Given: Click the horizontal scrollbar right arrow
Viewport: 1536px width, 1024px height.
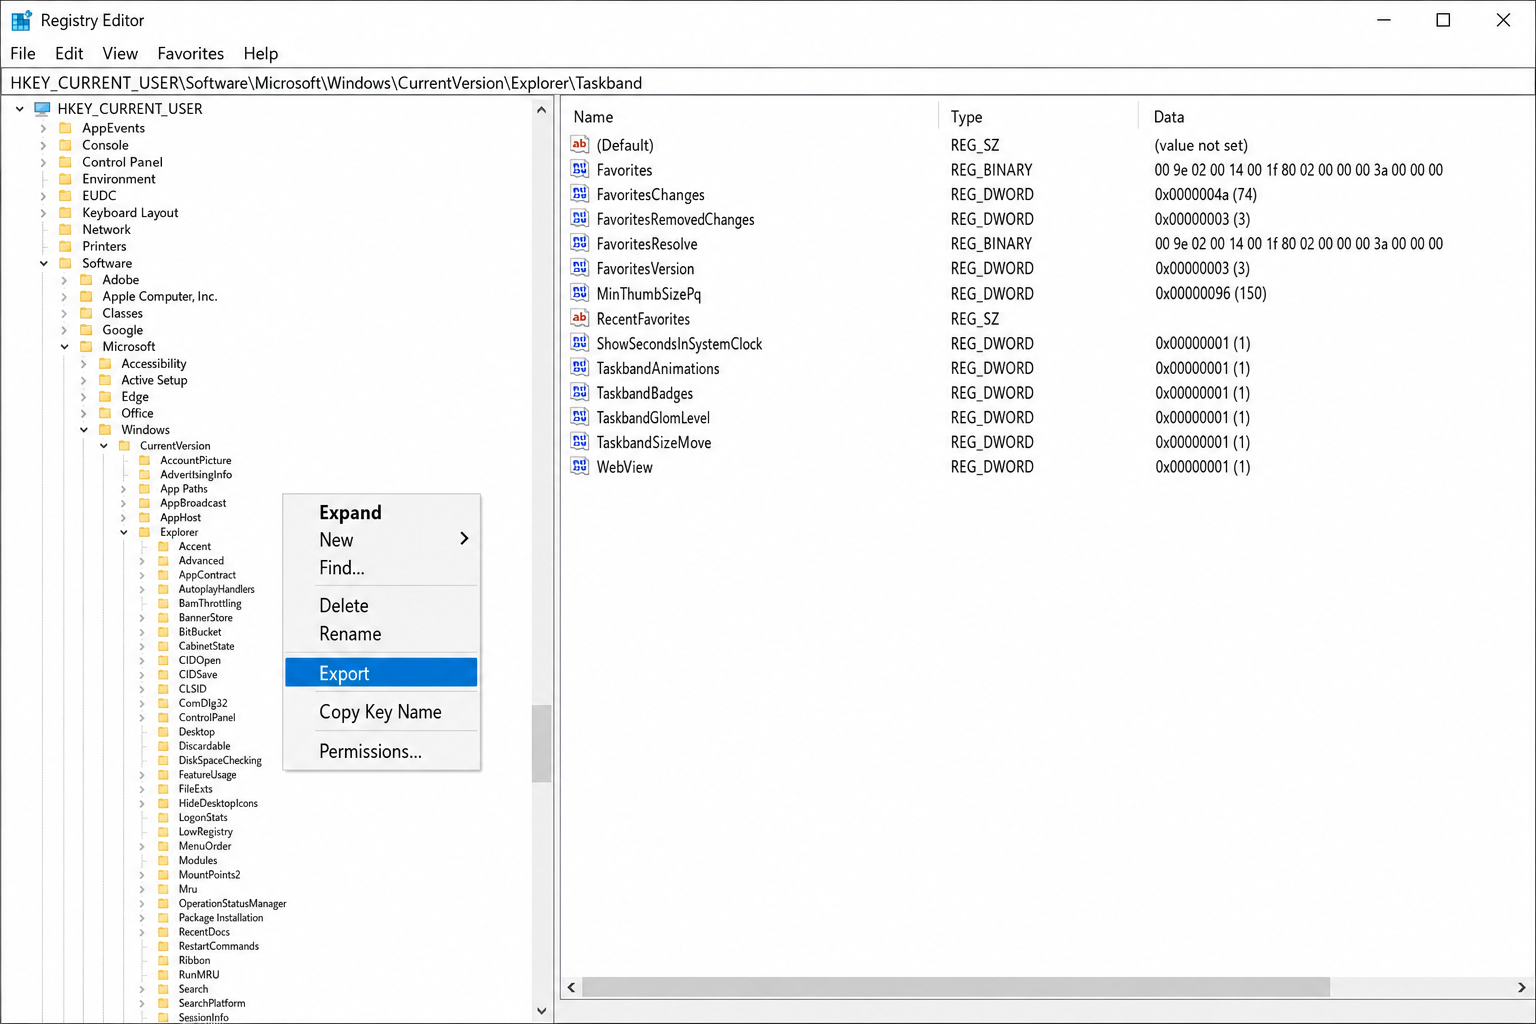Looking at the screenshot, I should point(1521,987).
